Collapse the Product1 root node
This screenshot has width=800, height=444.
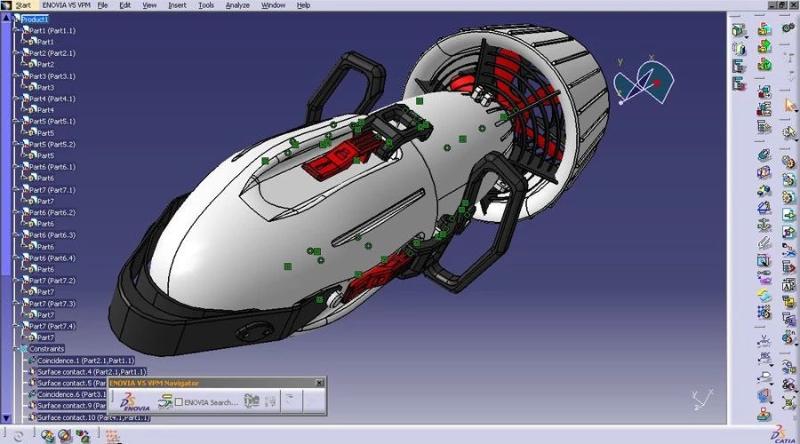pyautogui.click(x=15, y=19)
